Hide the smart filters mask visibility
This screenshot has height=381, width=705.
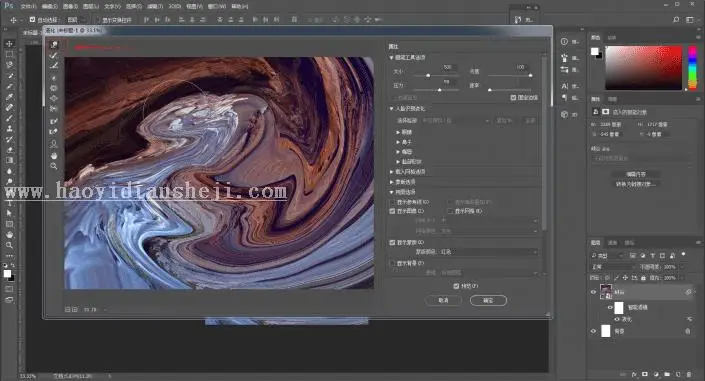(x=610, y=308)
